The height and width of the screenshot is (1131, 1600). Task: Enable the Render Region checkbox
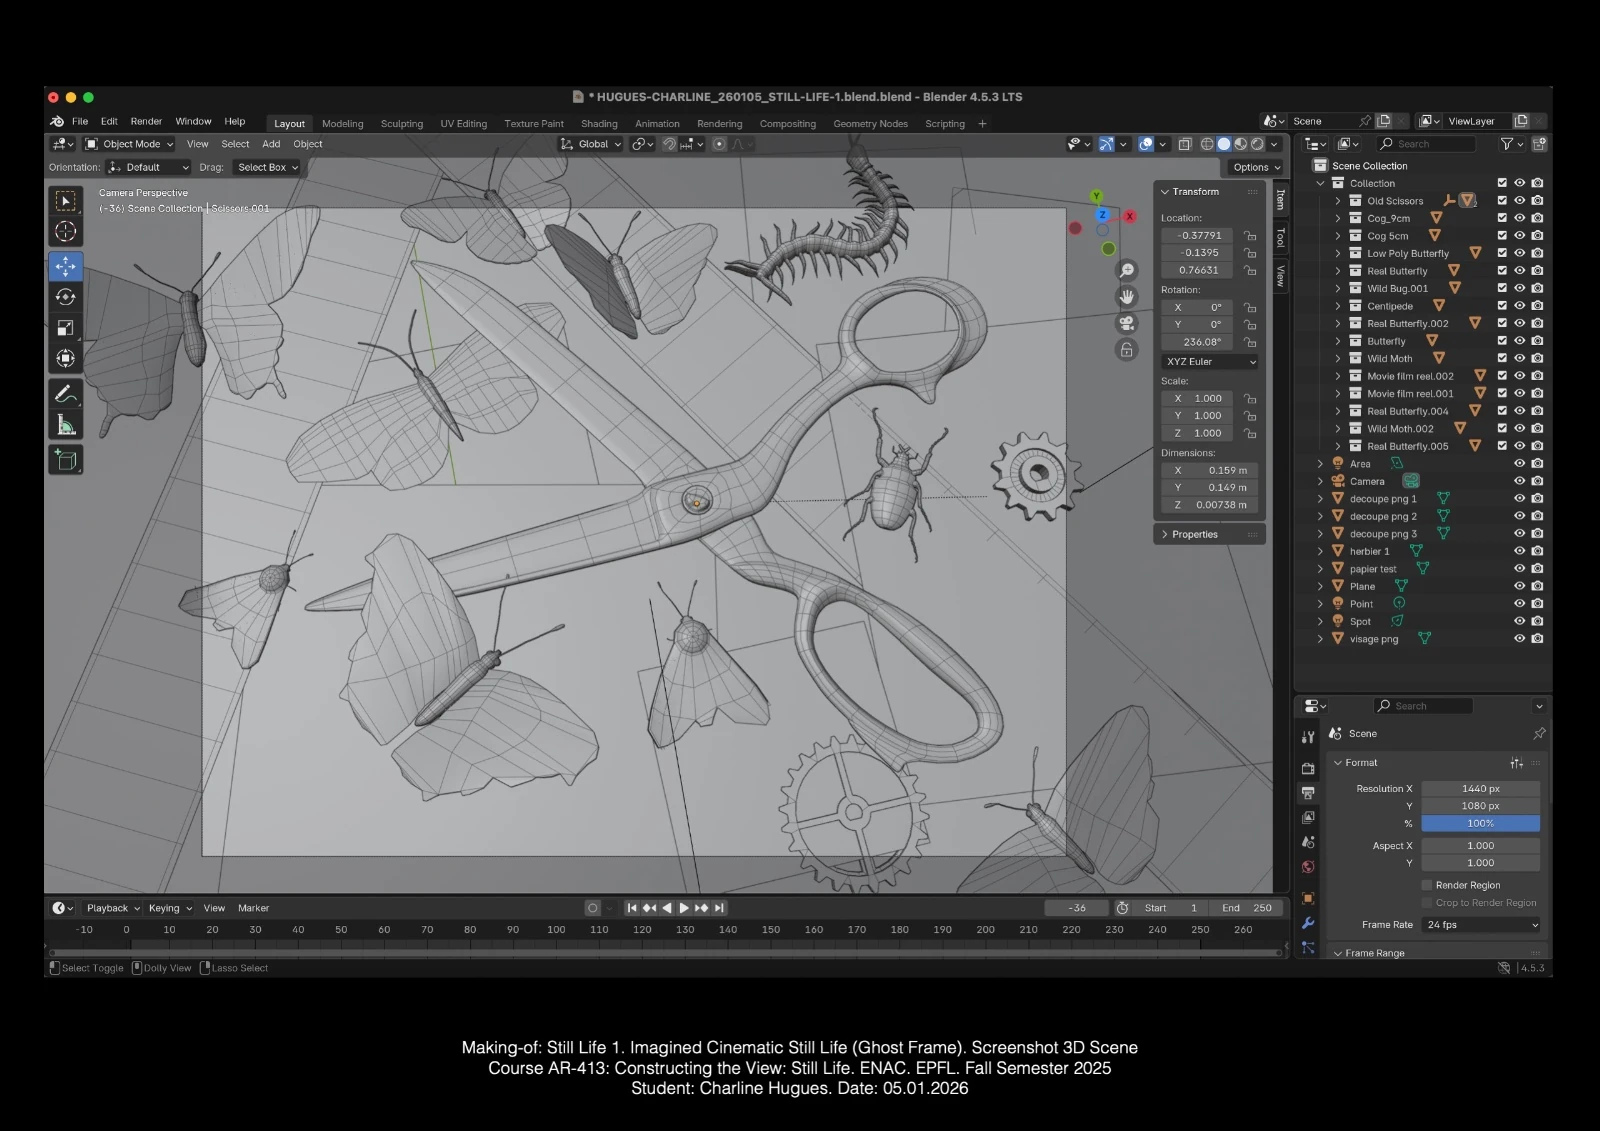1427,885
